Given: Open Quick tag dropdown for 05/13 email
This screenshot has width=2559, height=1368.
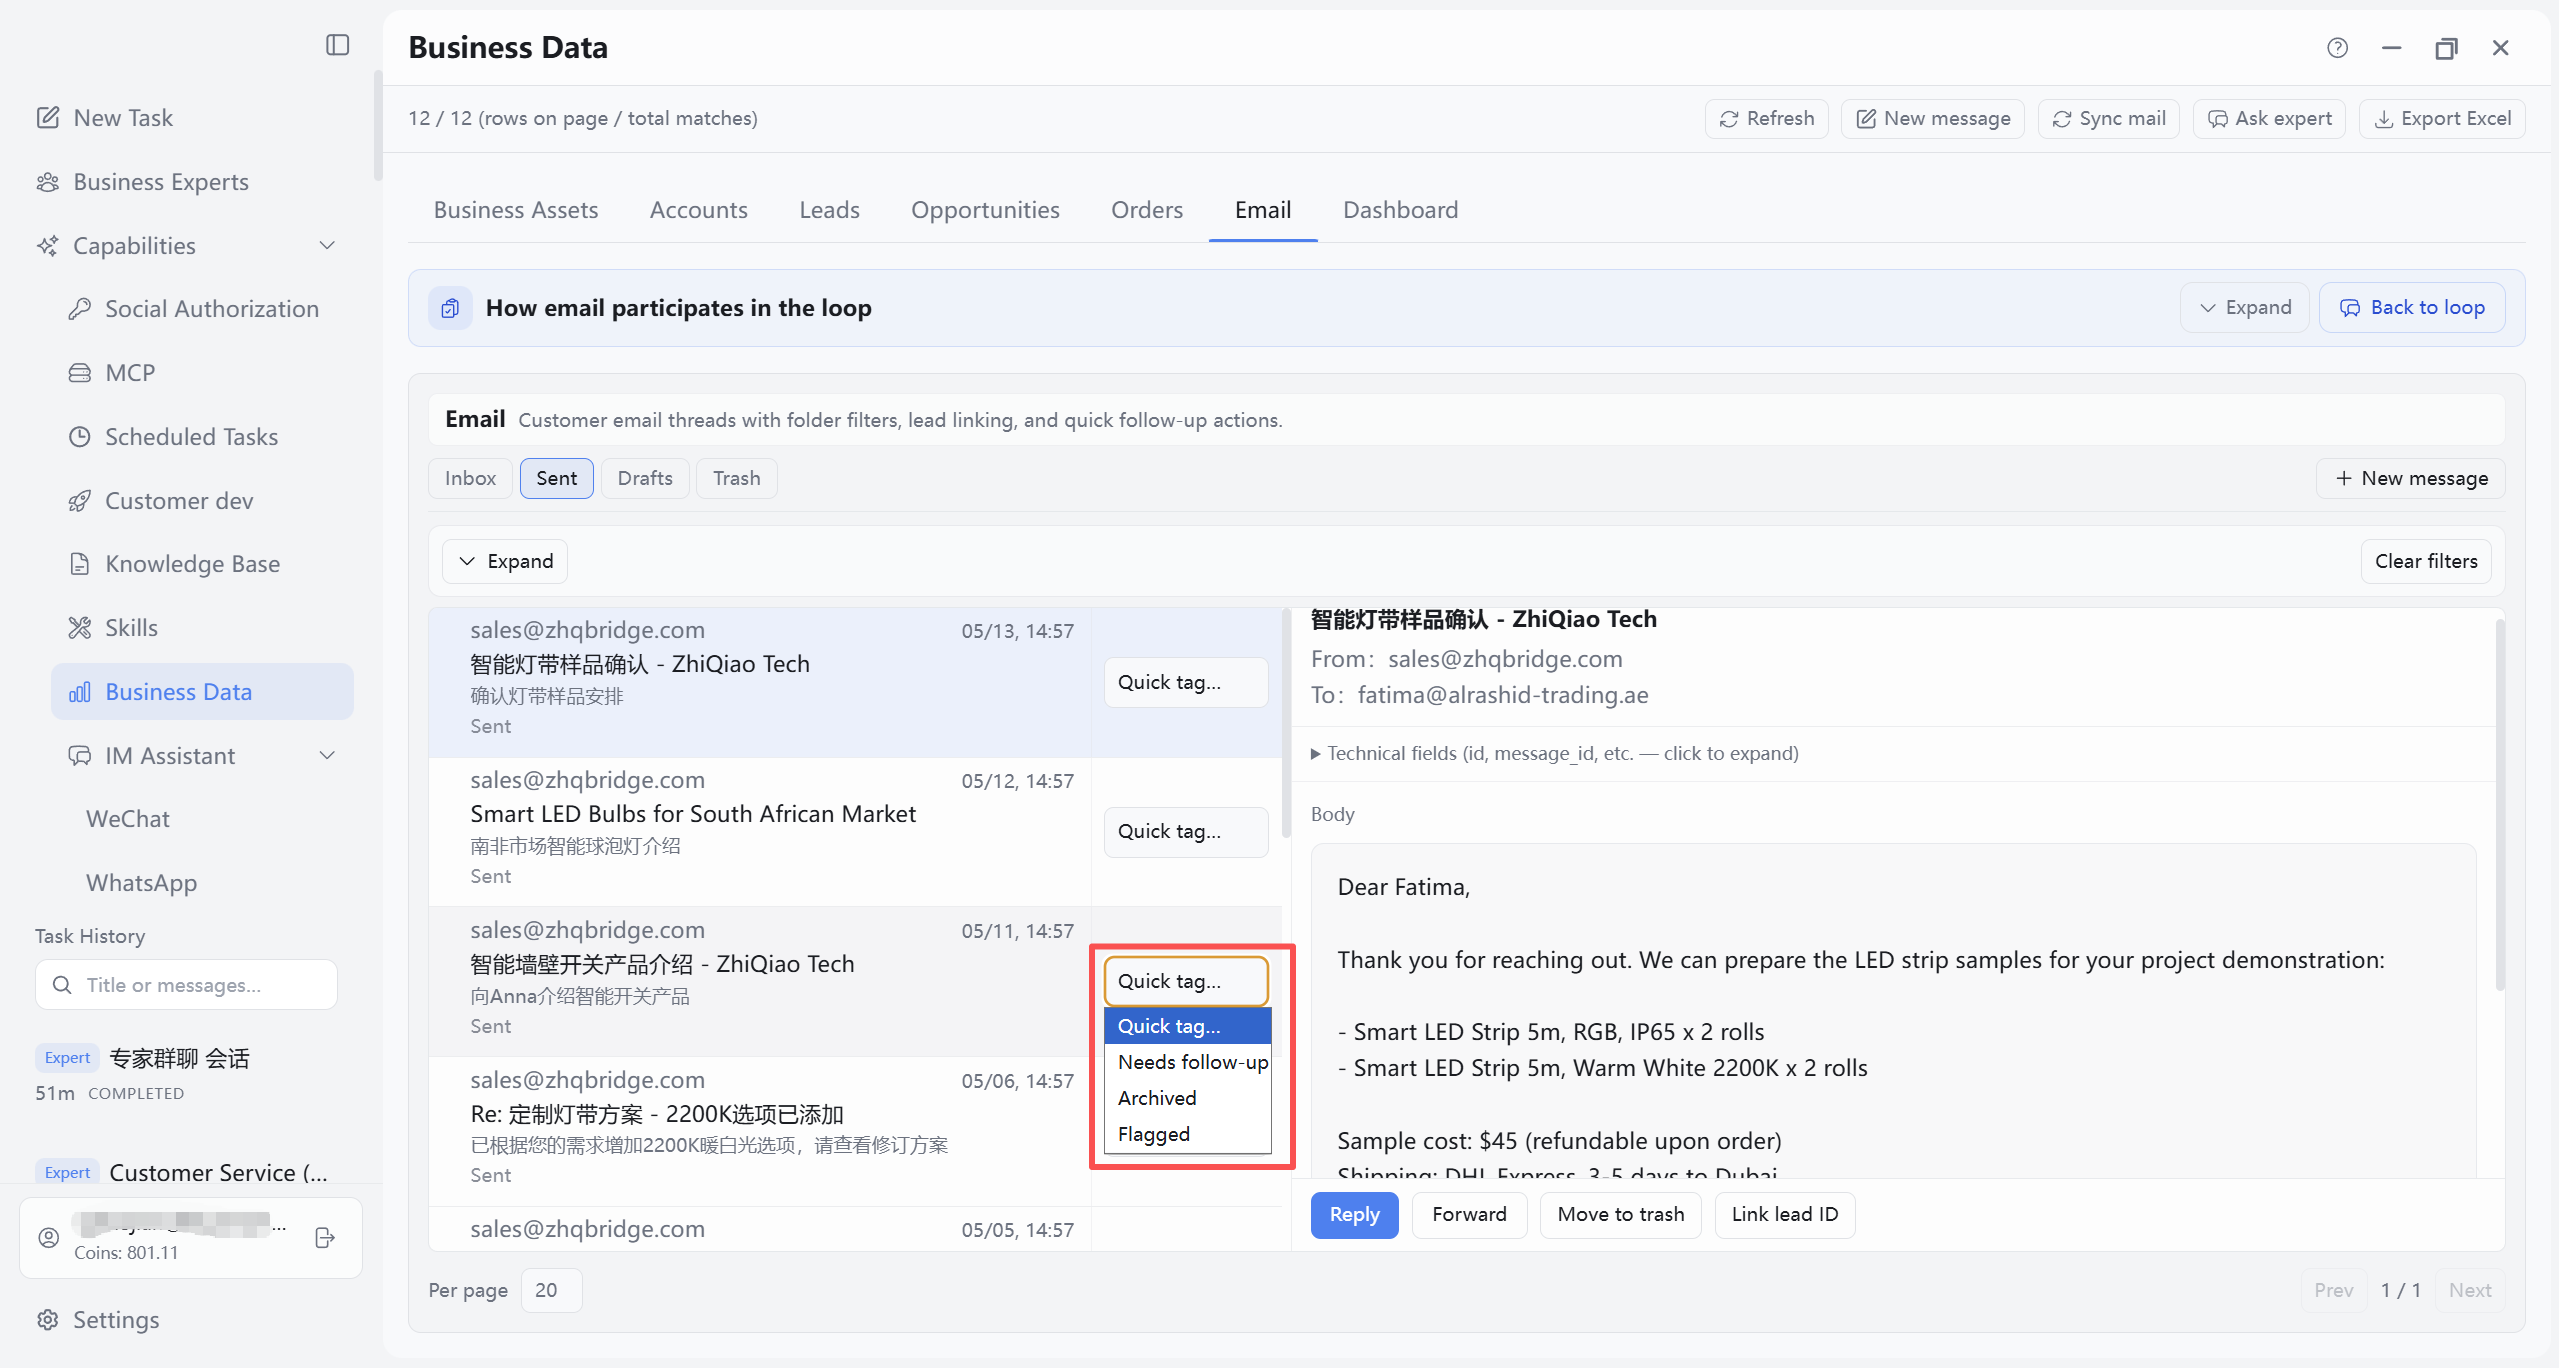Looking at the screenshot, I should click(1186, 682).
